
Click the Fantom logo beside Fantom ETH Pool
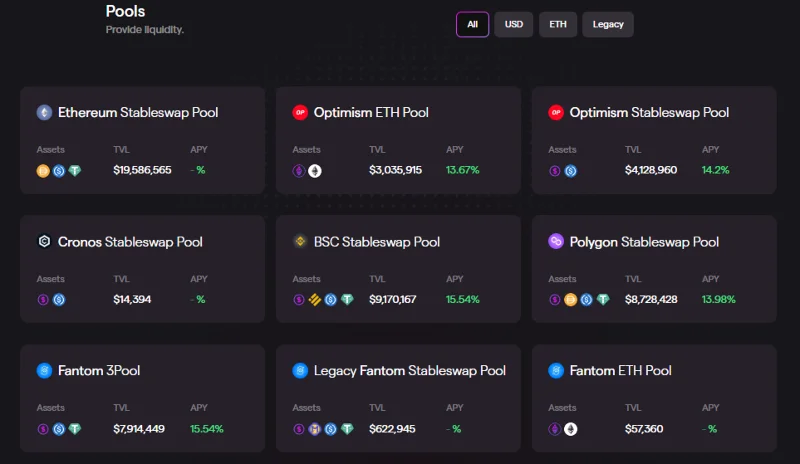click(x=556, y=371)
